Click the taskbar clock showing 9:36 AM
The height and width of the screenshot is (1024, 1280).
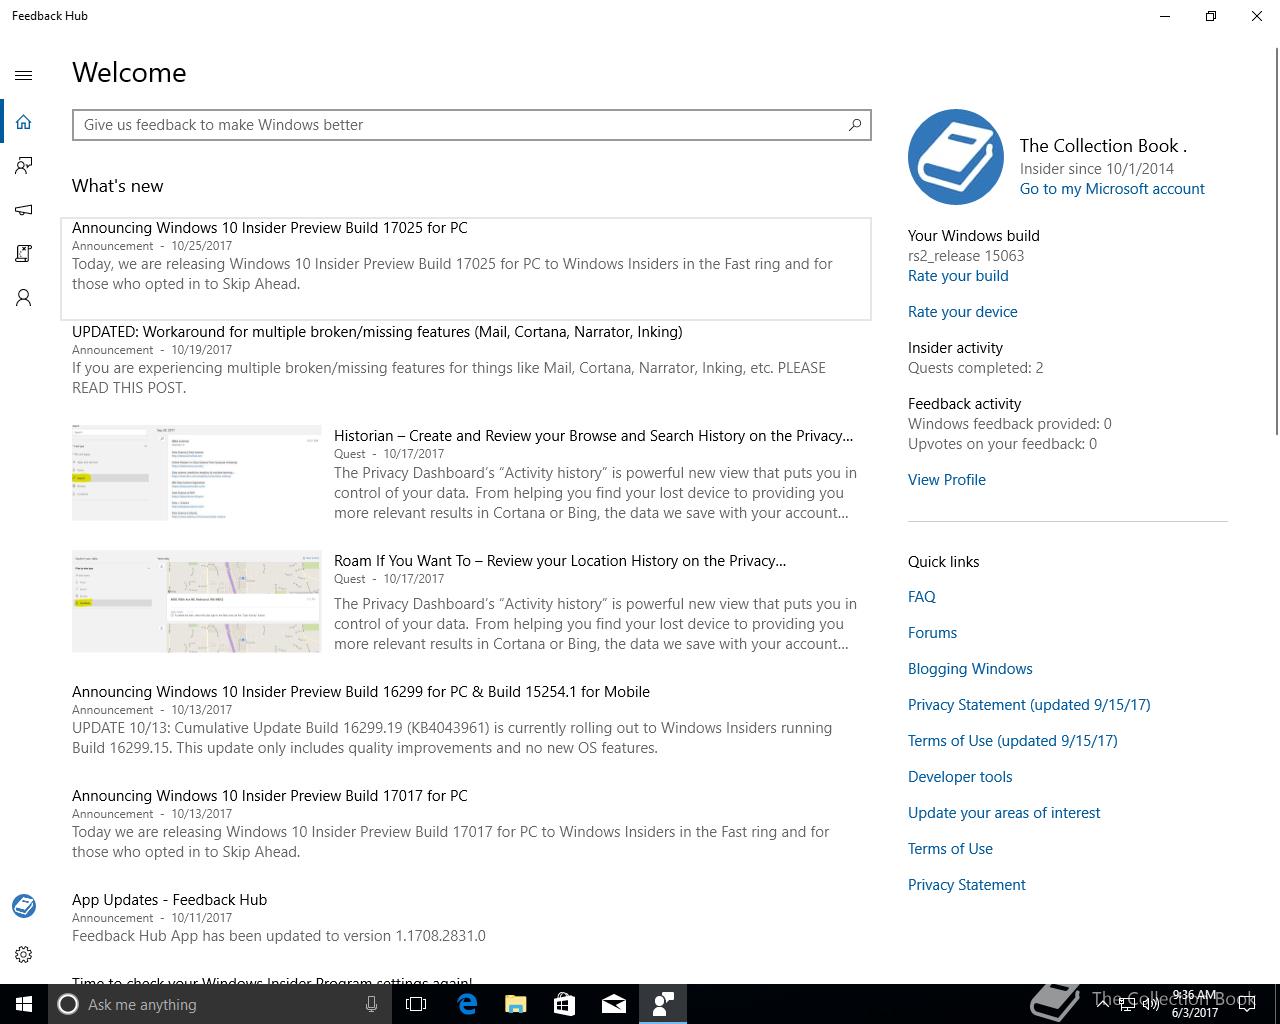(x=1195, y=1004)
